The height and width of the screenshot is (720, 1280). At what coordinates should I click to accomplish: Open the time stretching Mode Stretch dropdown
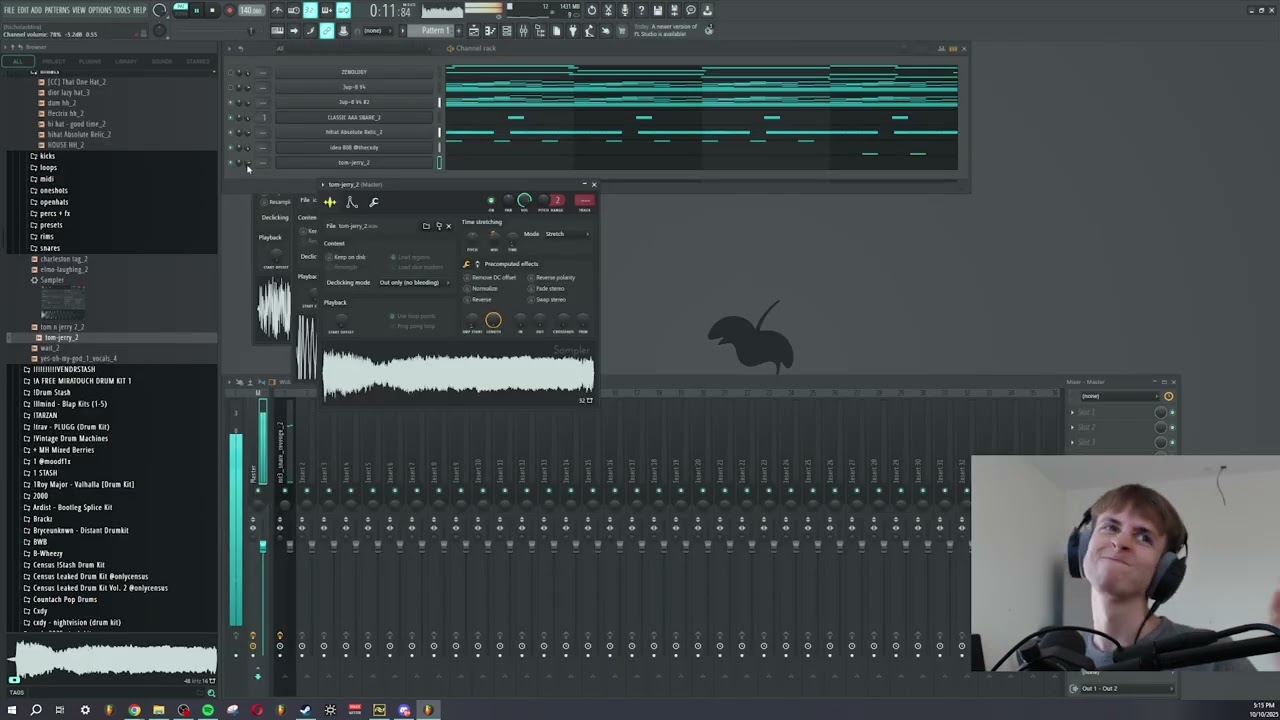click(x=566, y=234)
